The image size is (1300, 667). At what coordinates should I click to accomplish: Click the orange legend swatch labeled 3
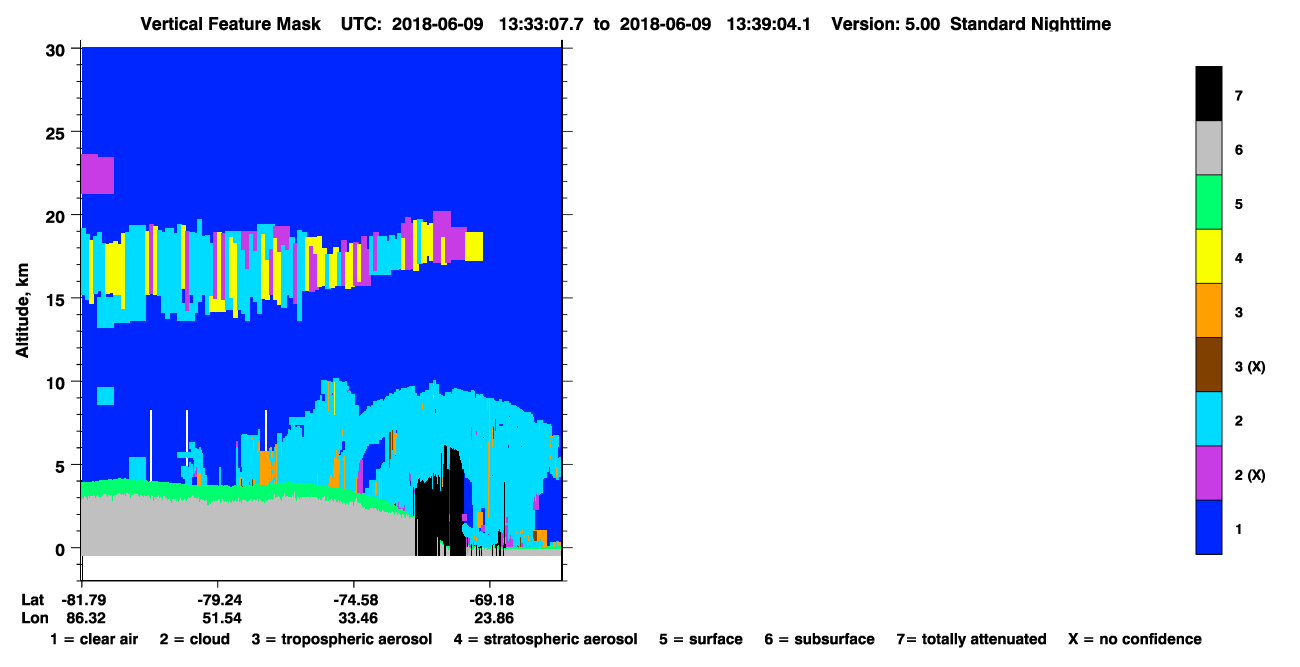[1209, 310]
